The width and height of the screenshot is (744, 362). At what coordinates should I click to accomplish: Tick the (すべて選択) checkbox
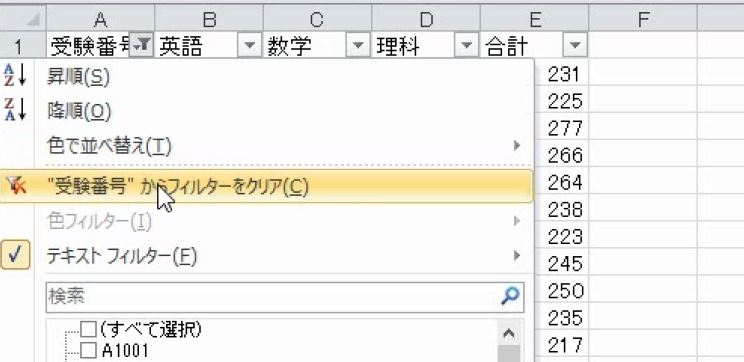coord(88,328)
